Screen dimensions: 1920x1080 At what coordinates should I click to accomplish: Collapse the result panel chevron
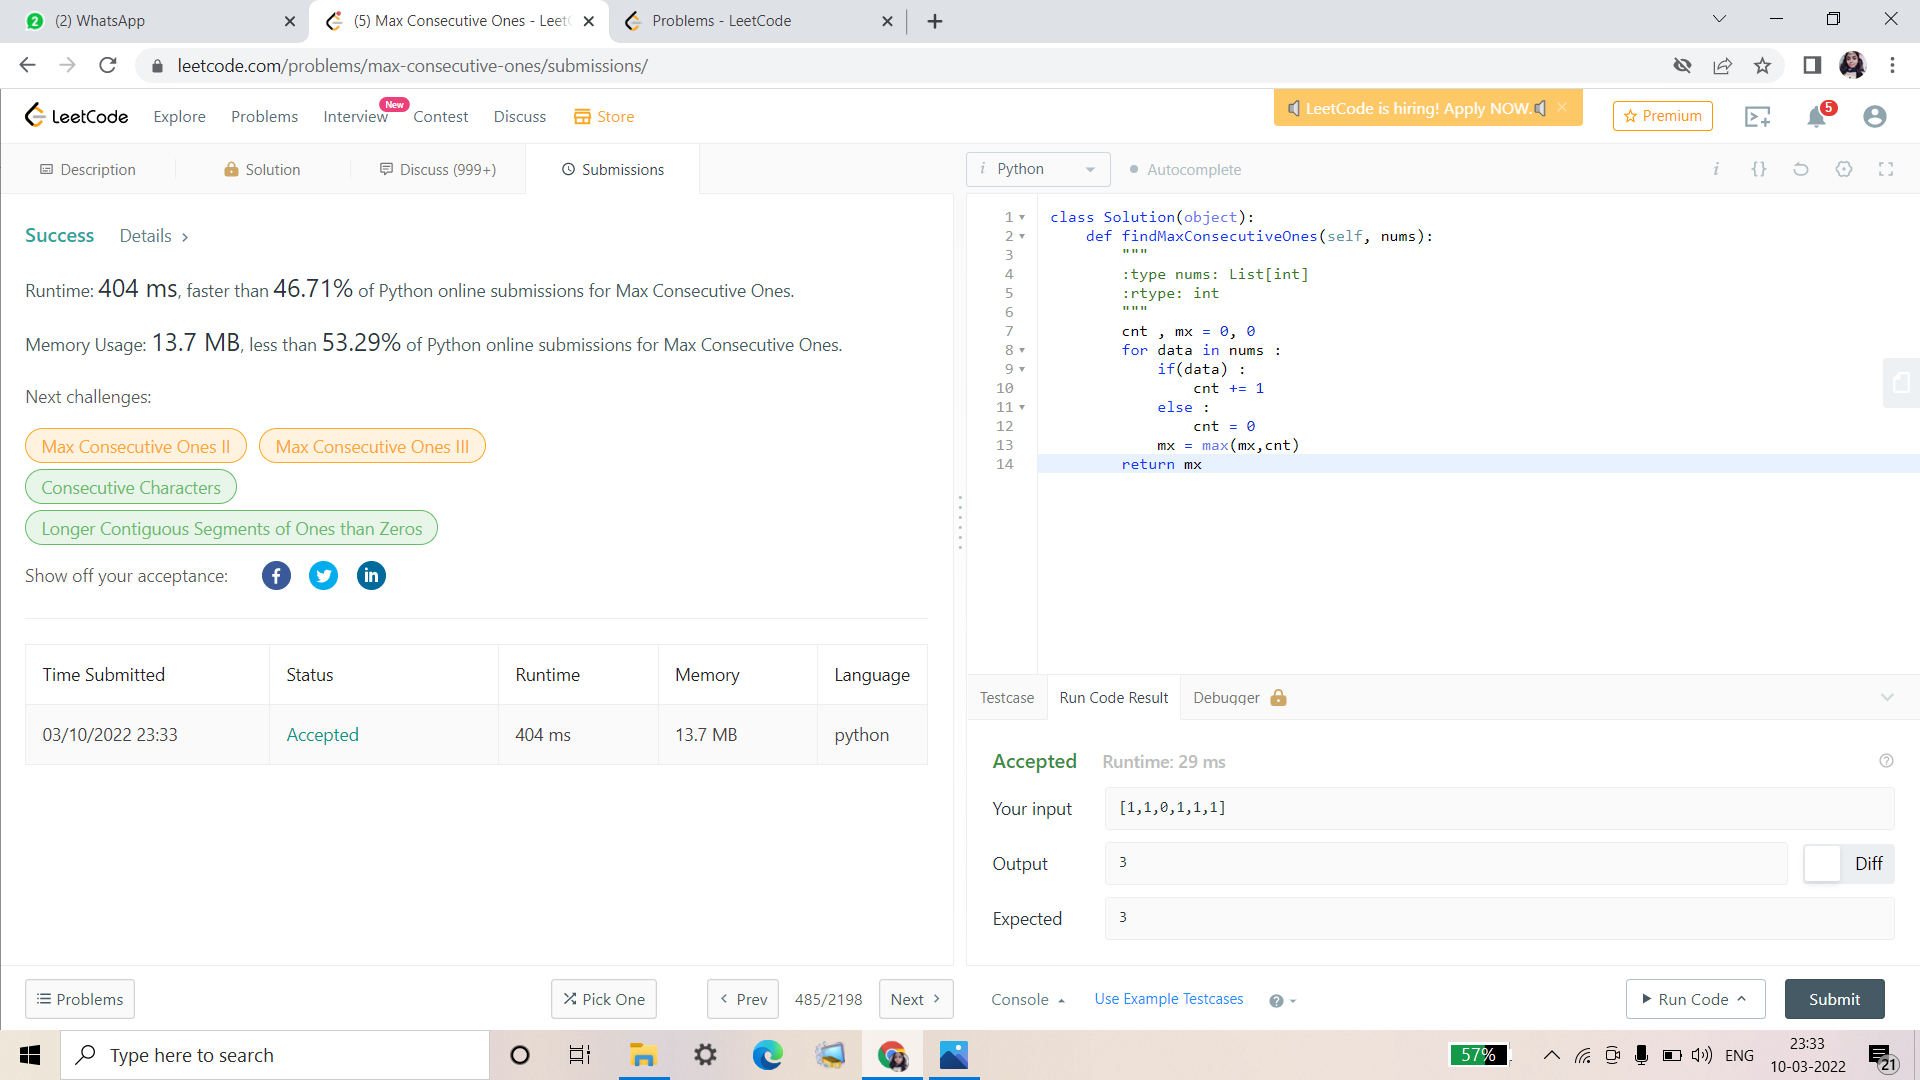[1887, 697]
